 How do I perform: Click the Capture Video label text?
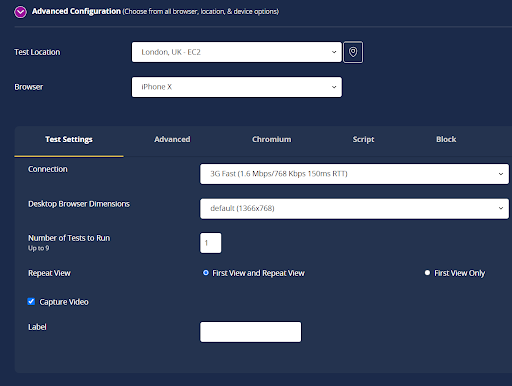(64, 302)
